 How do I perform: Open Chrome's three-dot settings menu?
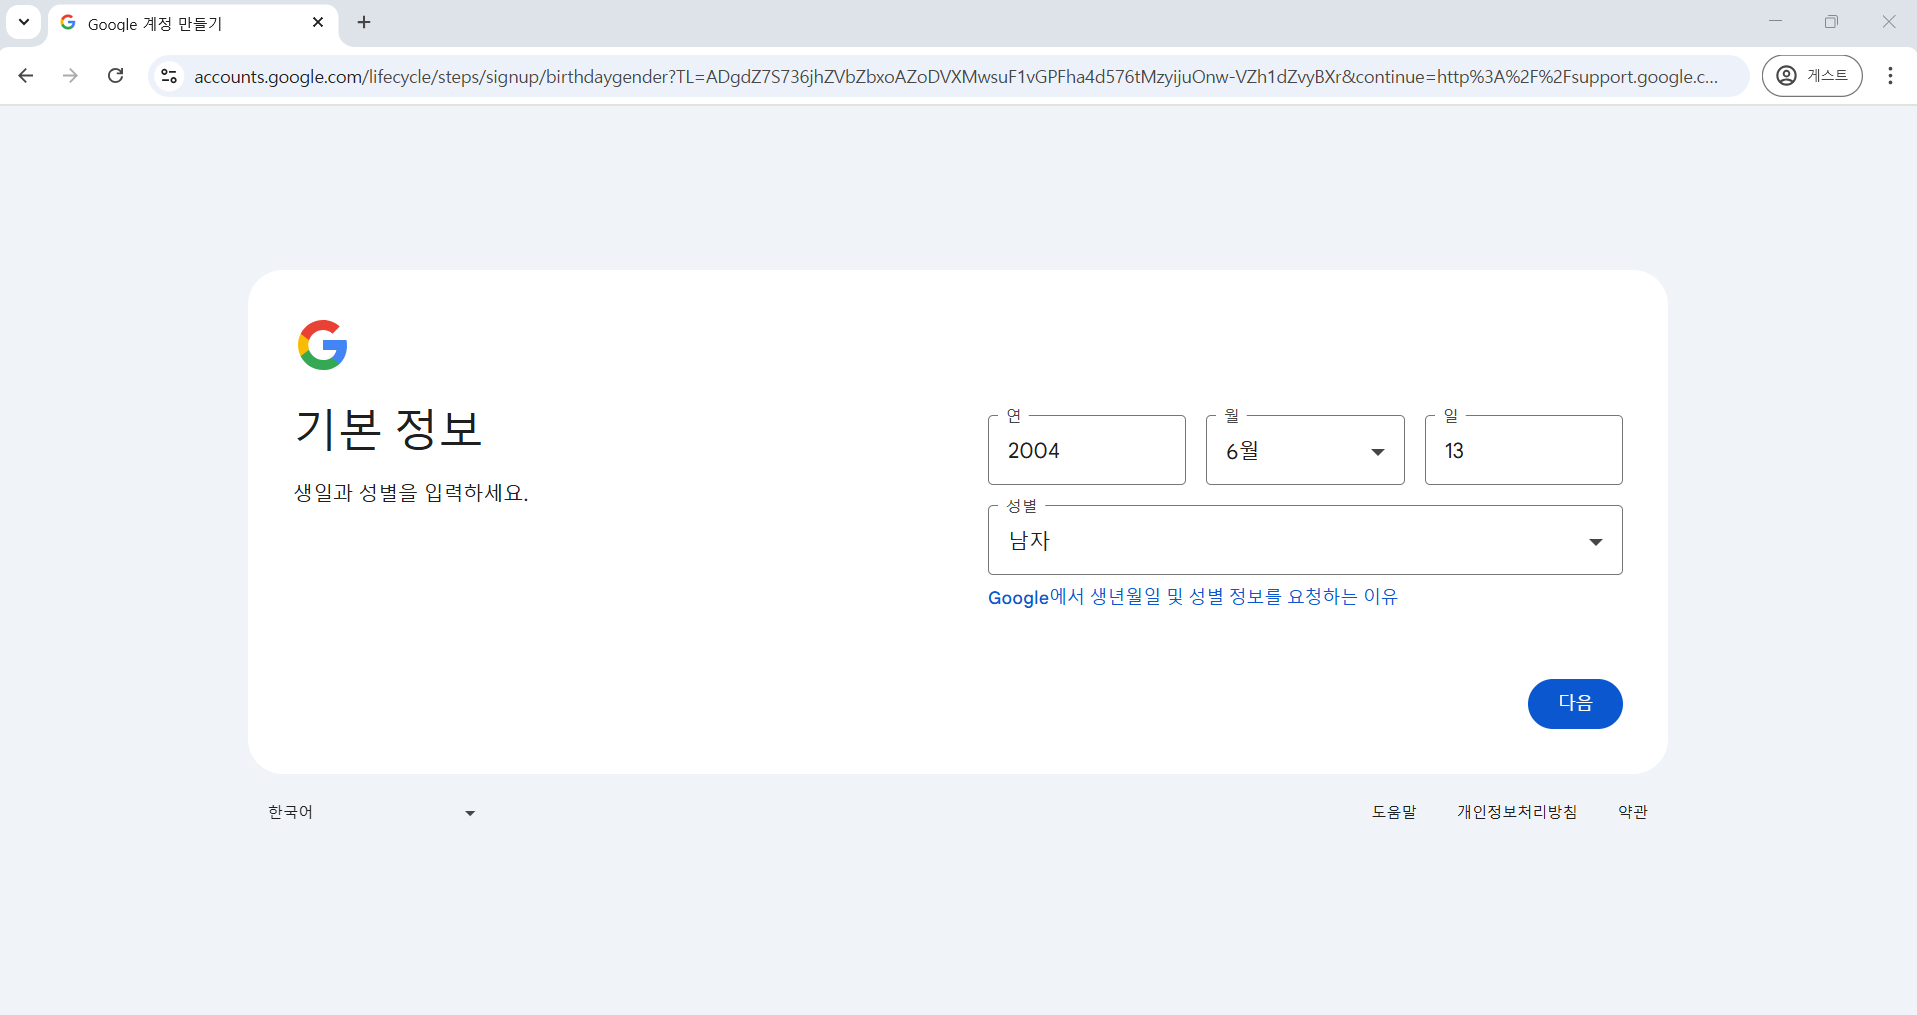(1890, 75)
